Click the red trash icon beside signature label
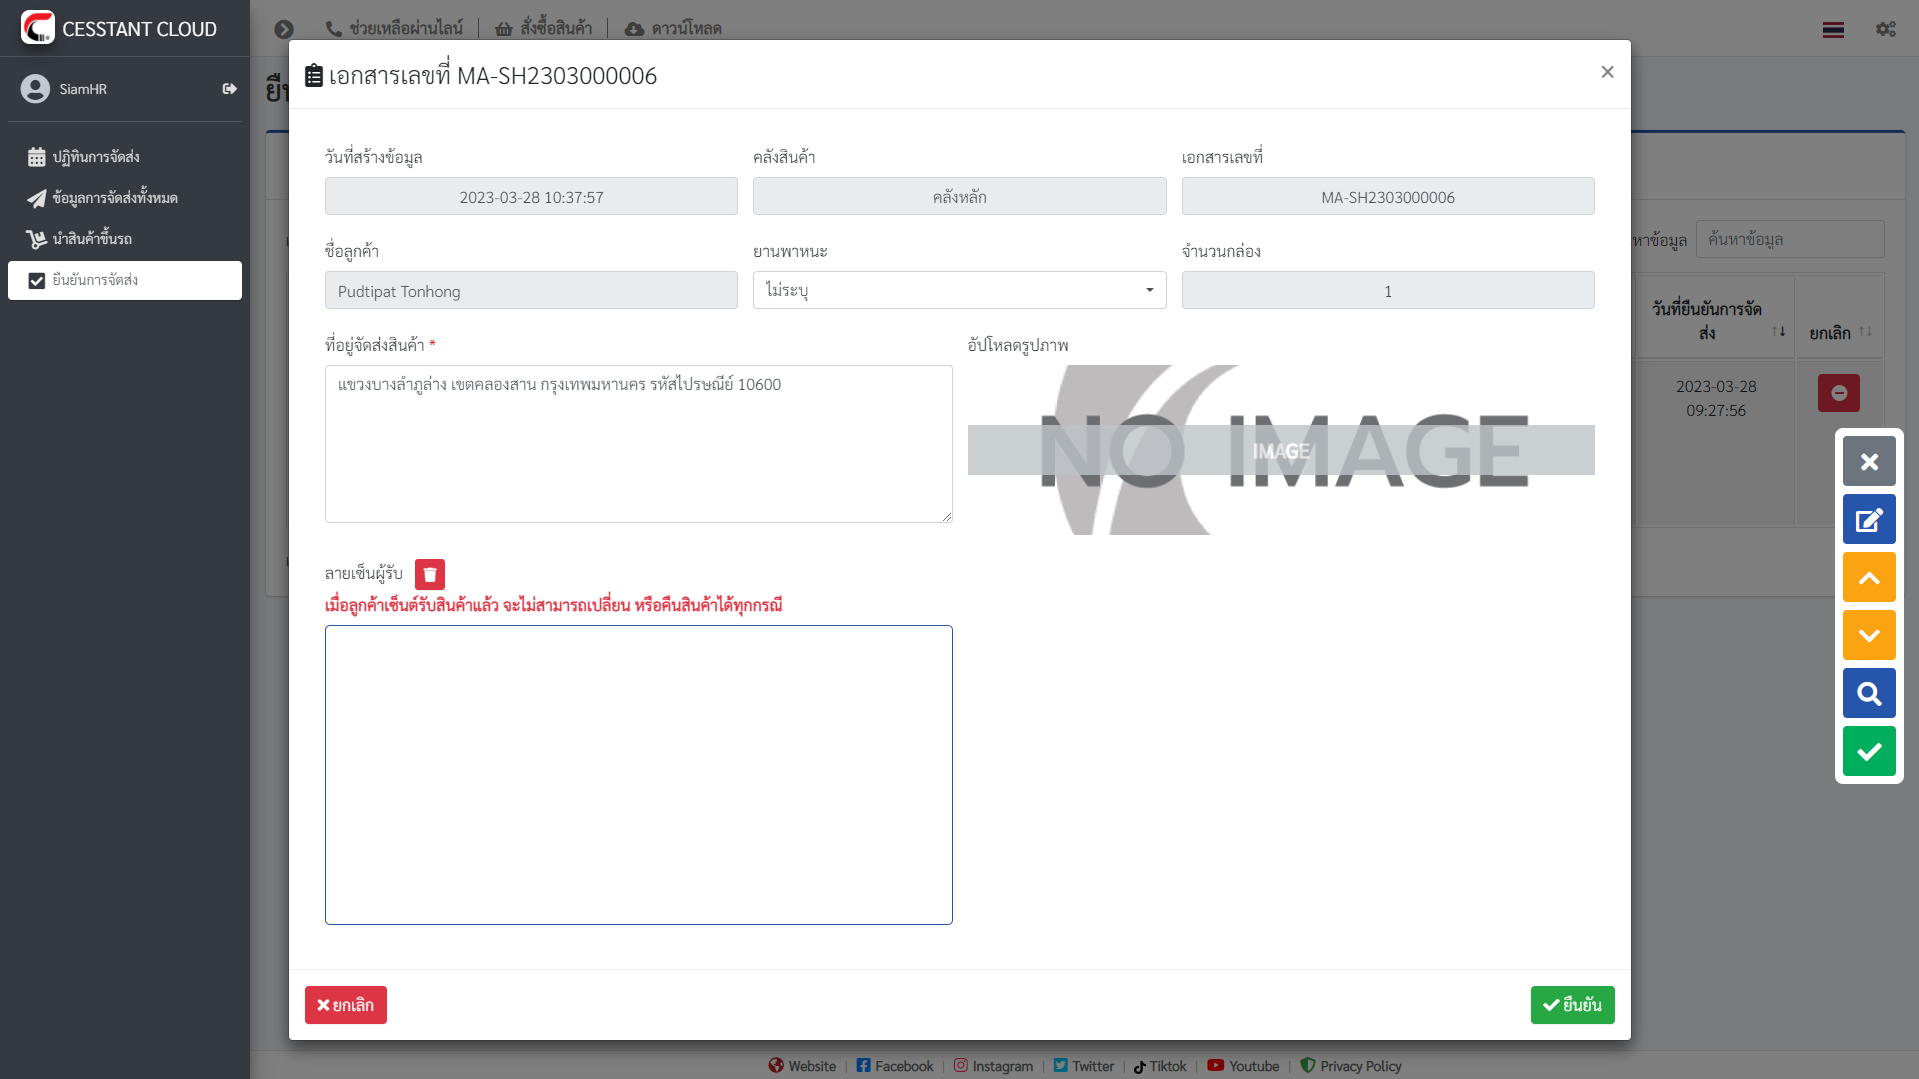 click(x=429, y=574)
